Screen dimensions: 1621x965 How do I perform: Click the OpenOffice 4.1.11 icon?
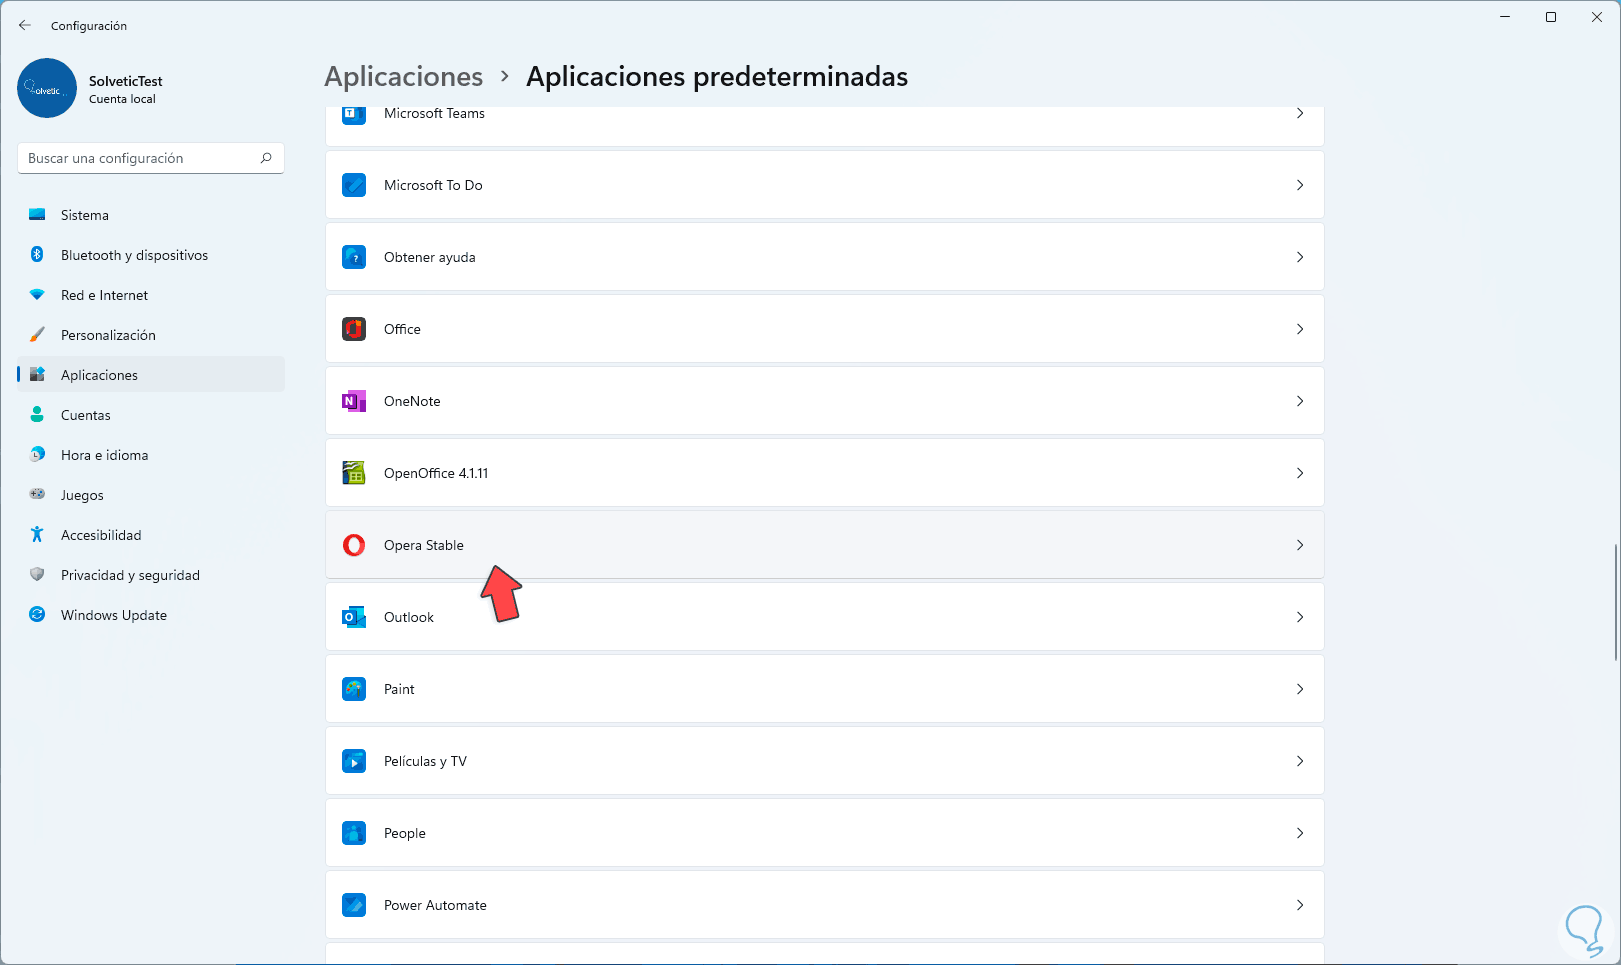click(354, 473)
